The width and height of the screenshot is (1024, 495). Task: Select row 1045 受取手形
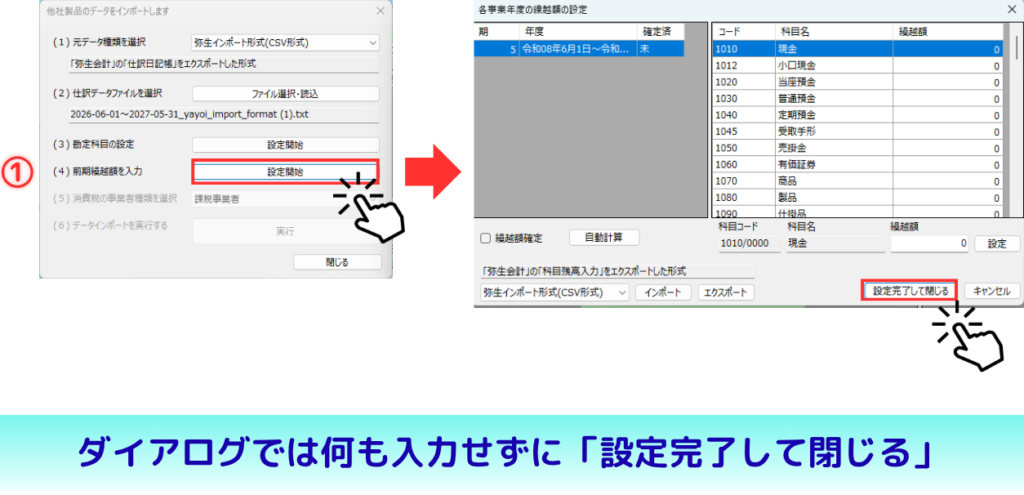(857, 131)
